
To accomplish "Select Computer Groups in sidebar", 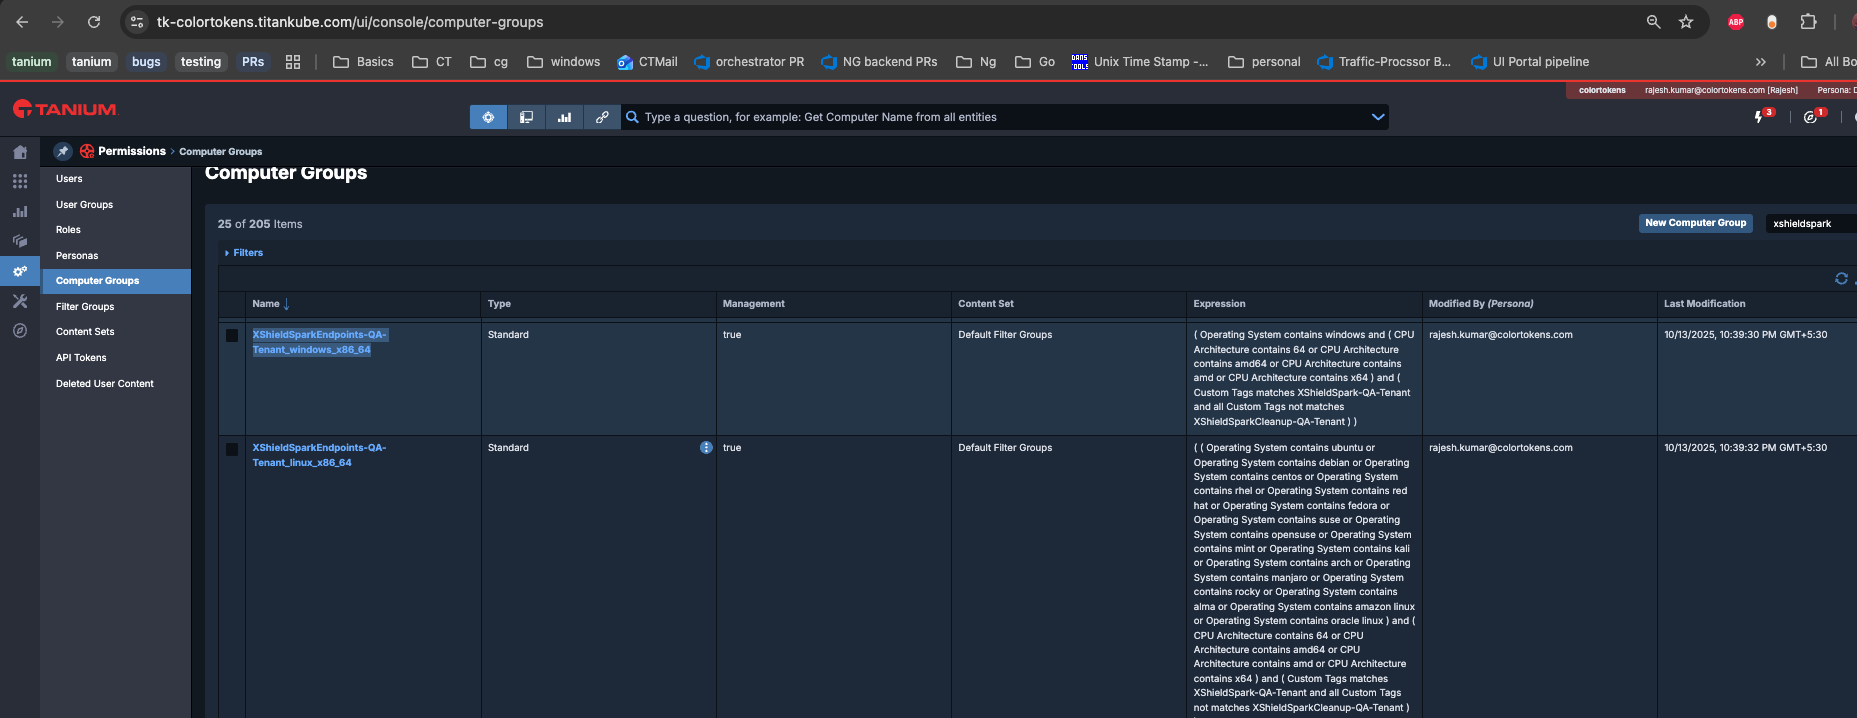I will (116, 281).
